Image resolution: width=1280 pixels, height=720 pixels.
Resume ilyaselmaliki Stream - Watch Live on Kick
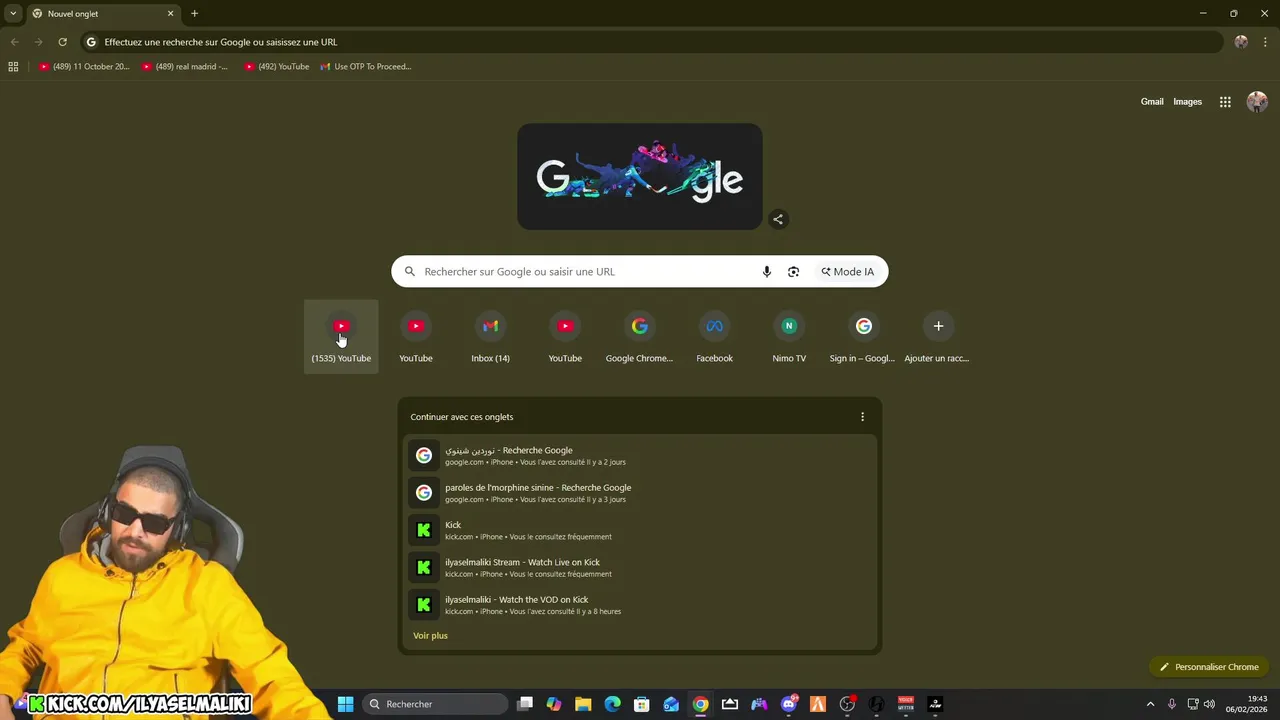[x=640, y=567]
